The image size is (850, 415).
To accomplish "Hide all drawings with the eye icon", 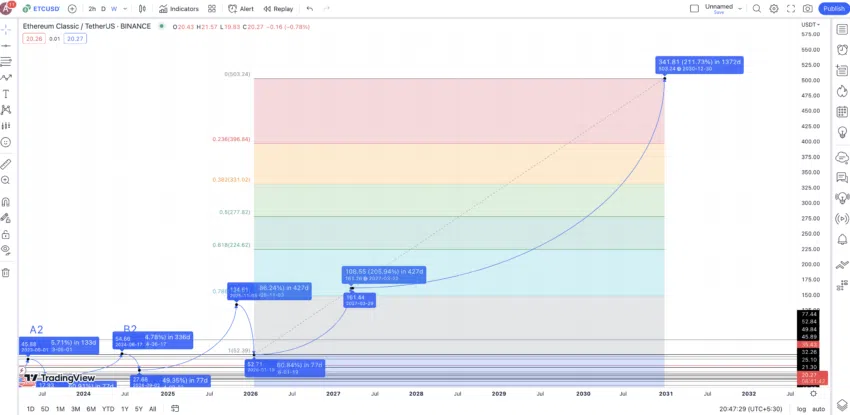I will 6,250.
